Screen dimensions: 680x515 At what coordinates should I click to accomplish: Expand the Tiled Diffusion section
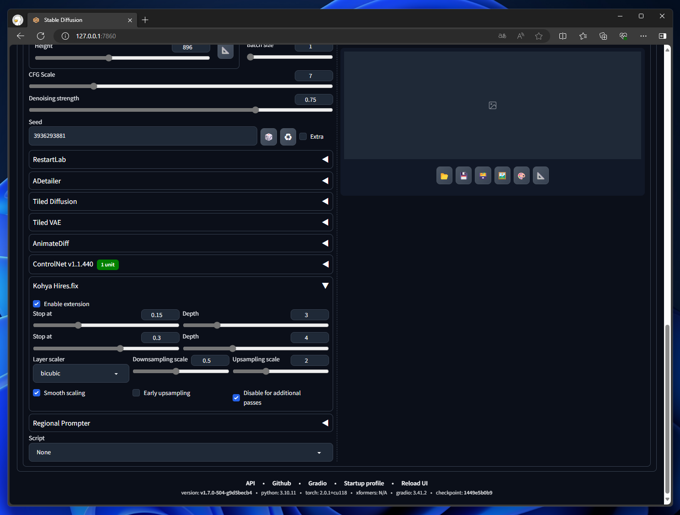point(180,202)
